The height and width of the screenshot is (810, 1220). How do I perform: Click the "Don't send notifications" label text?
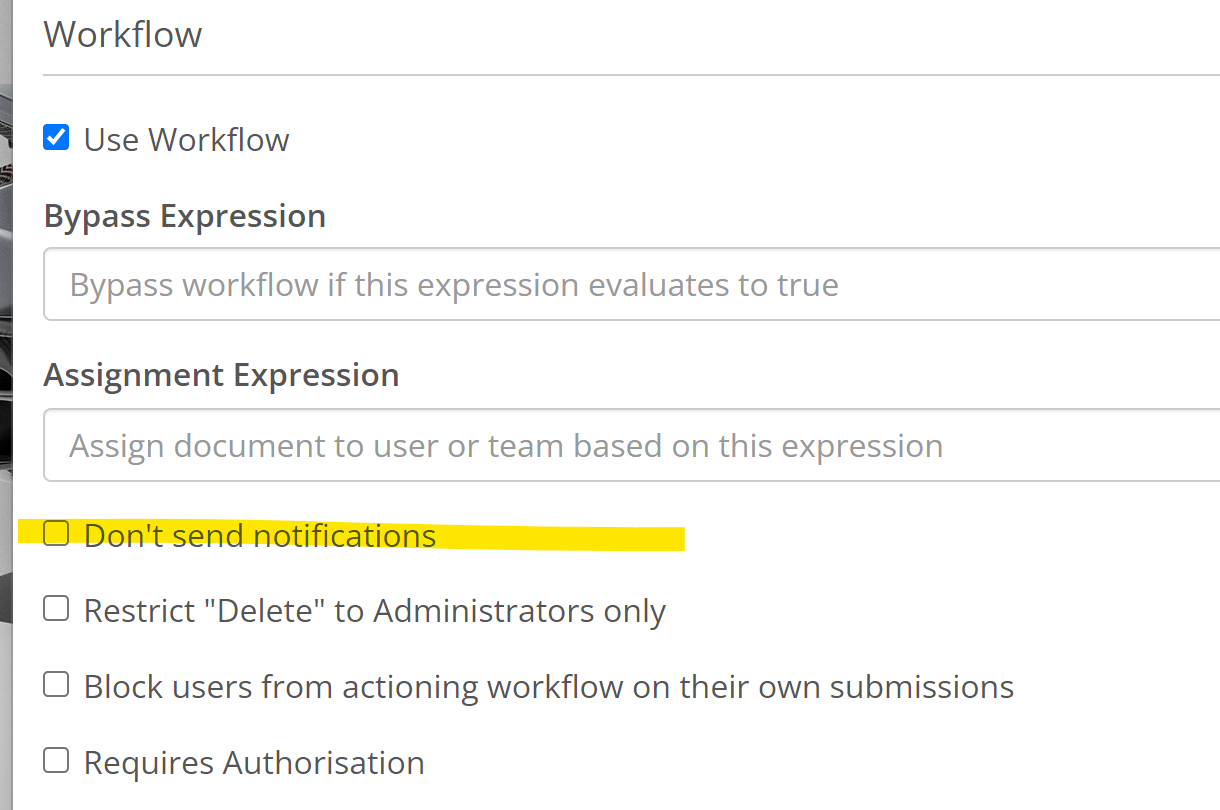(260, 536)
